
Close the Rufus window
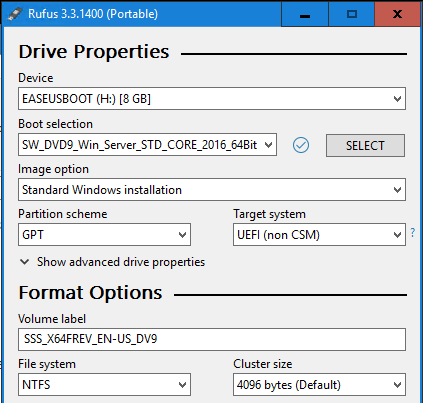(x=397, y=14)
